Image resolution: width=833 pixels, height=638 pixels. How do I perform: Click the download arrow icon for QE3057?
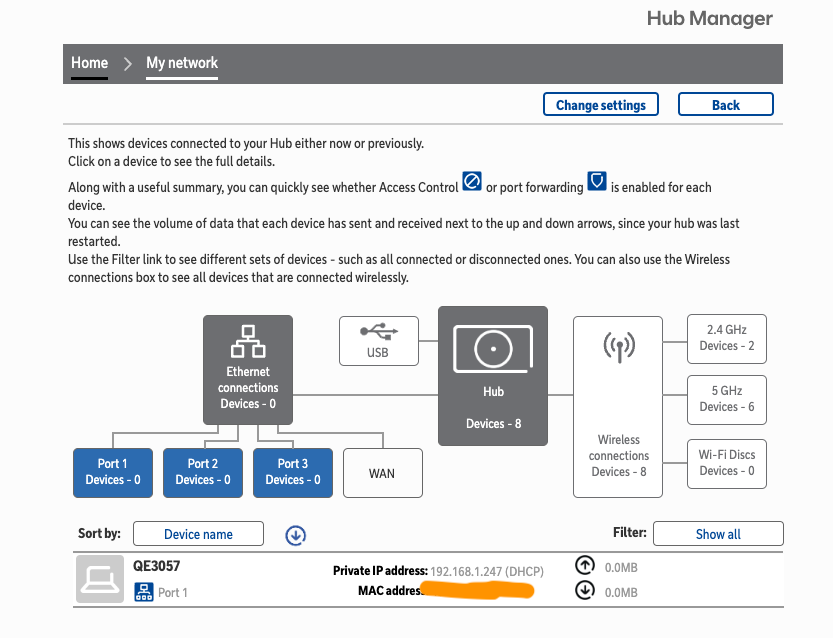pyautogui.click(x=585, y=591)
